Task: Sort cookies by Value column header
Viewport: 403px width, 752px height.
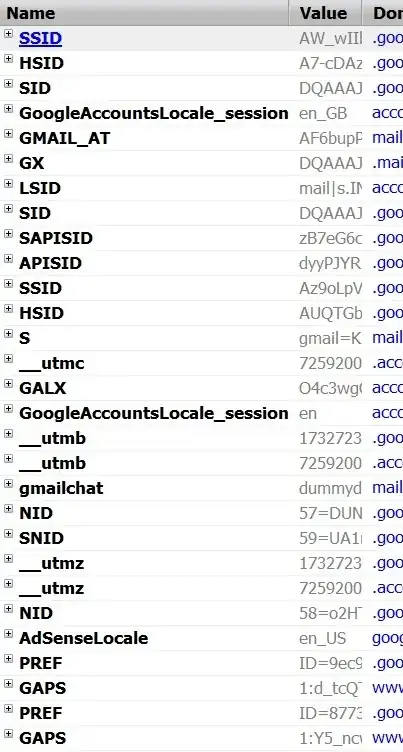Action: (x=325, y=13)
